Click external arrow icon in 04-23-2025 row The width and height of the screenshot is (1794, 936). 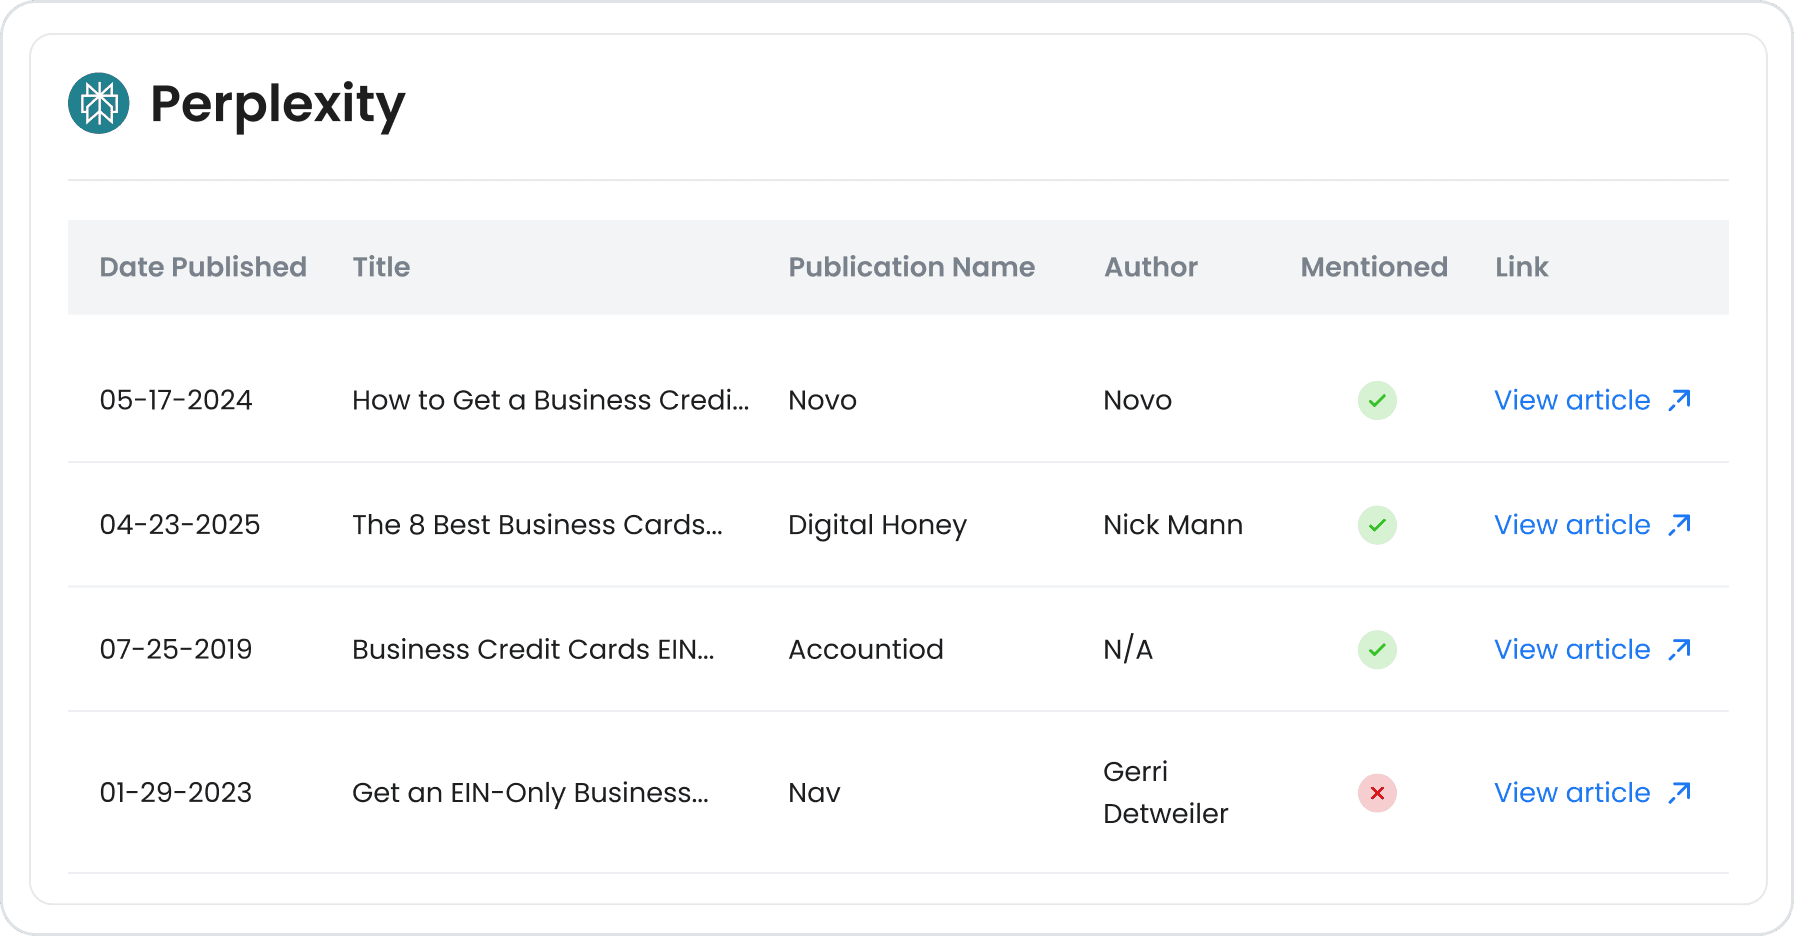tap(1680, 525)
